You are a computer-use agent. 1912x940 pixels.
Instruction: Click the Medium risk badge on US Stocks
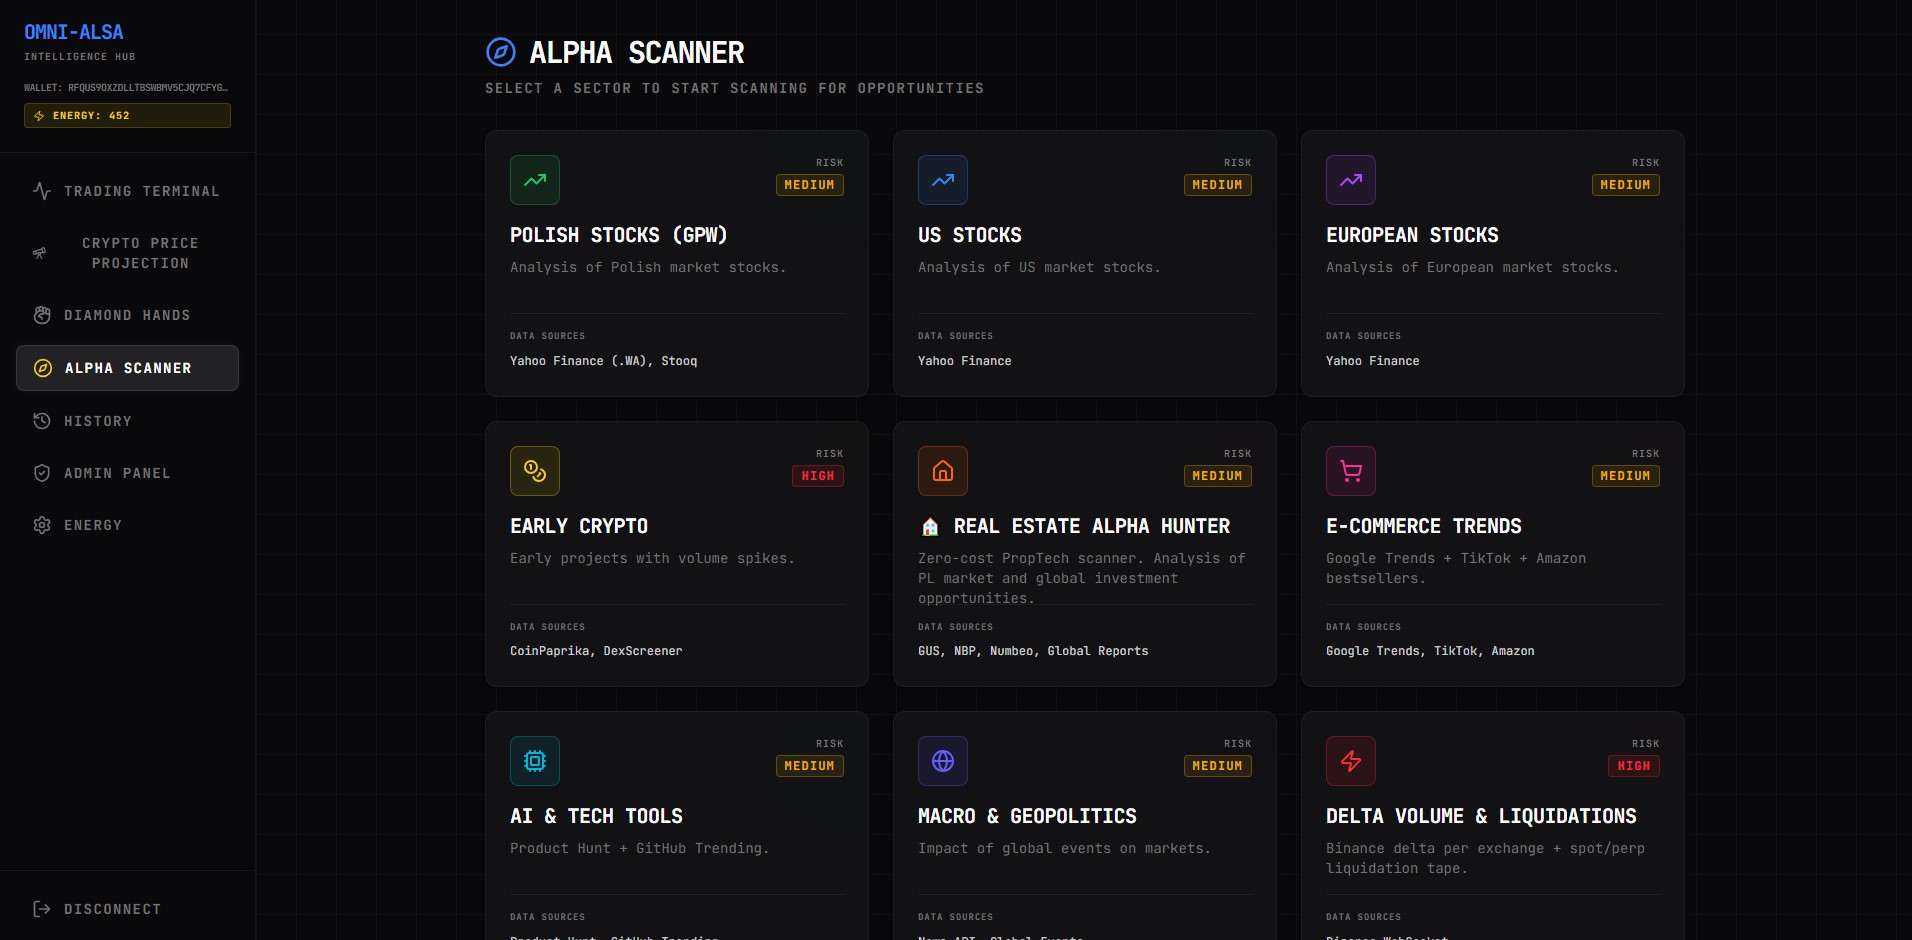coord(1218,185)
